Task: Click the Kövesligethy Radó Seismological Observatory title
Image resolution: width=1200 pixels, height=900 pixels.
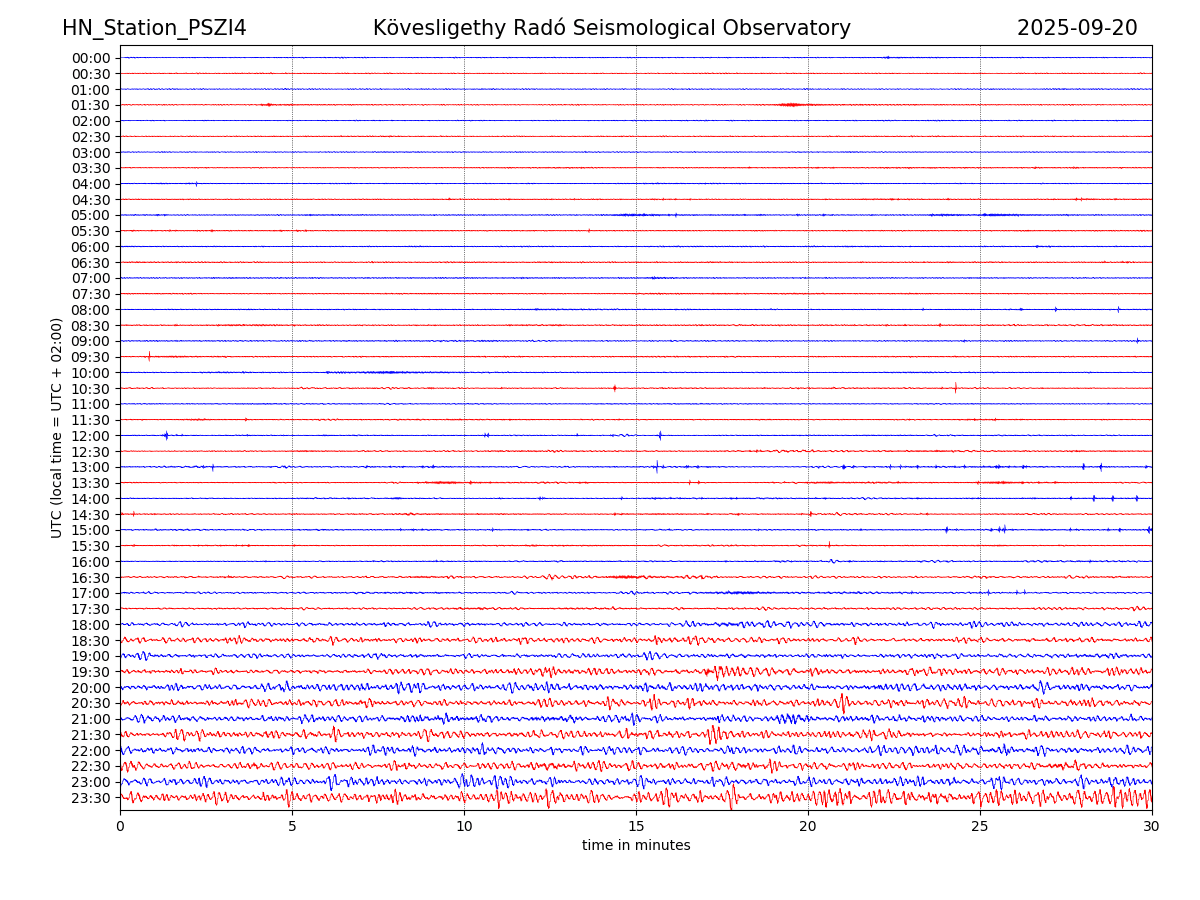Action: [x=611, y=28]
